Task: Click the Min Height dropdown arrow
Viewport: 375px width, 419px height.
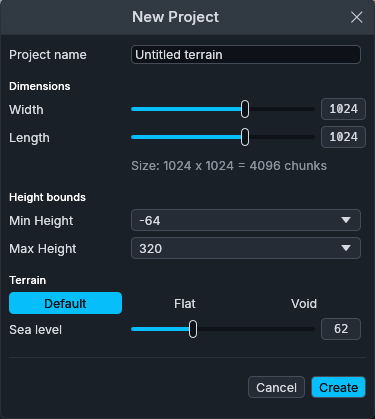Action: tap(346, 220)
